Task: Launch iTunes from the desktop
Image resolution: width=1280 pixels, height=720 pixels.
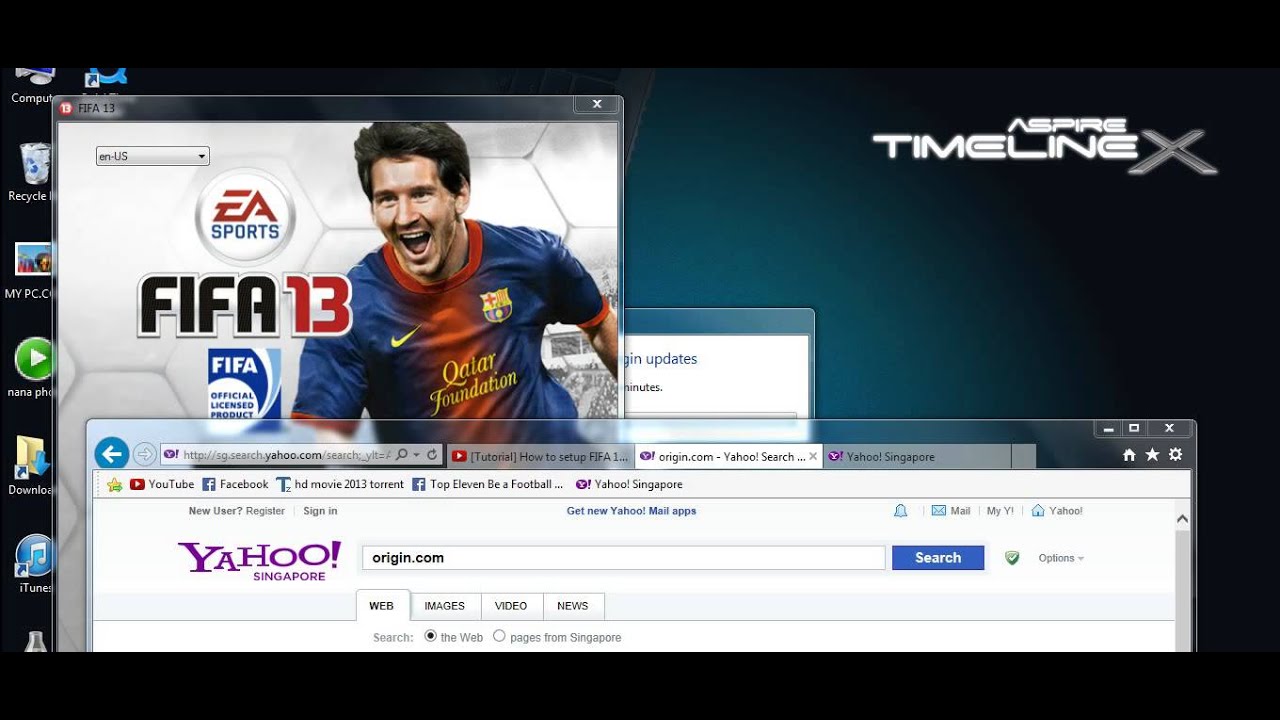Action: coord(35,564)
